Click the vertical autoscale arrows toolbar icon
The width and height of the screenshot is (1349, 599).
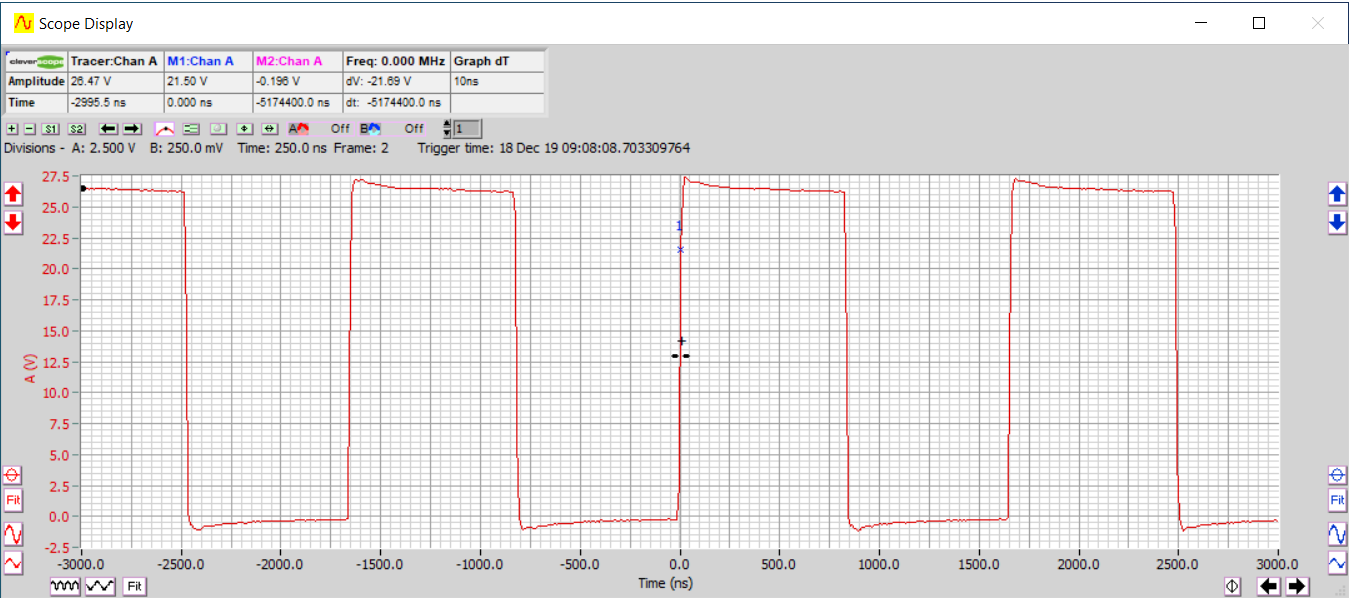coord(244,129)
